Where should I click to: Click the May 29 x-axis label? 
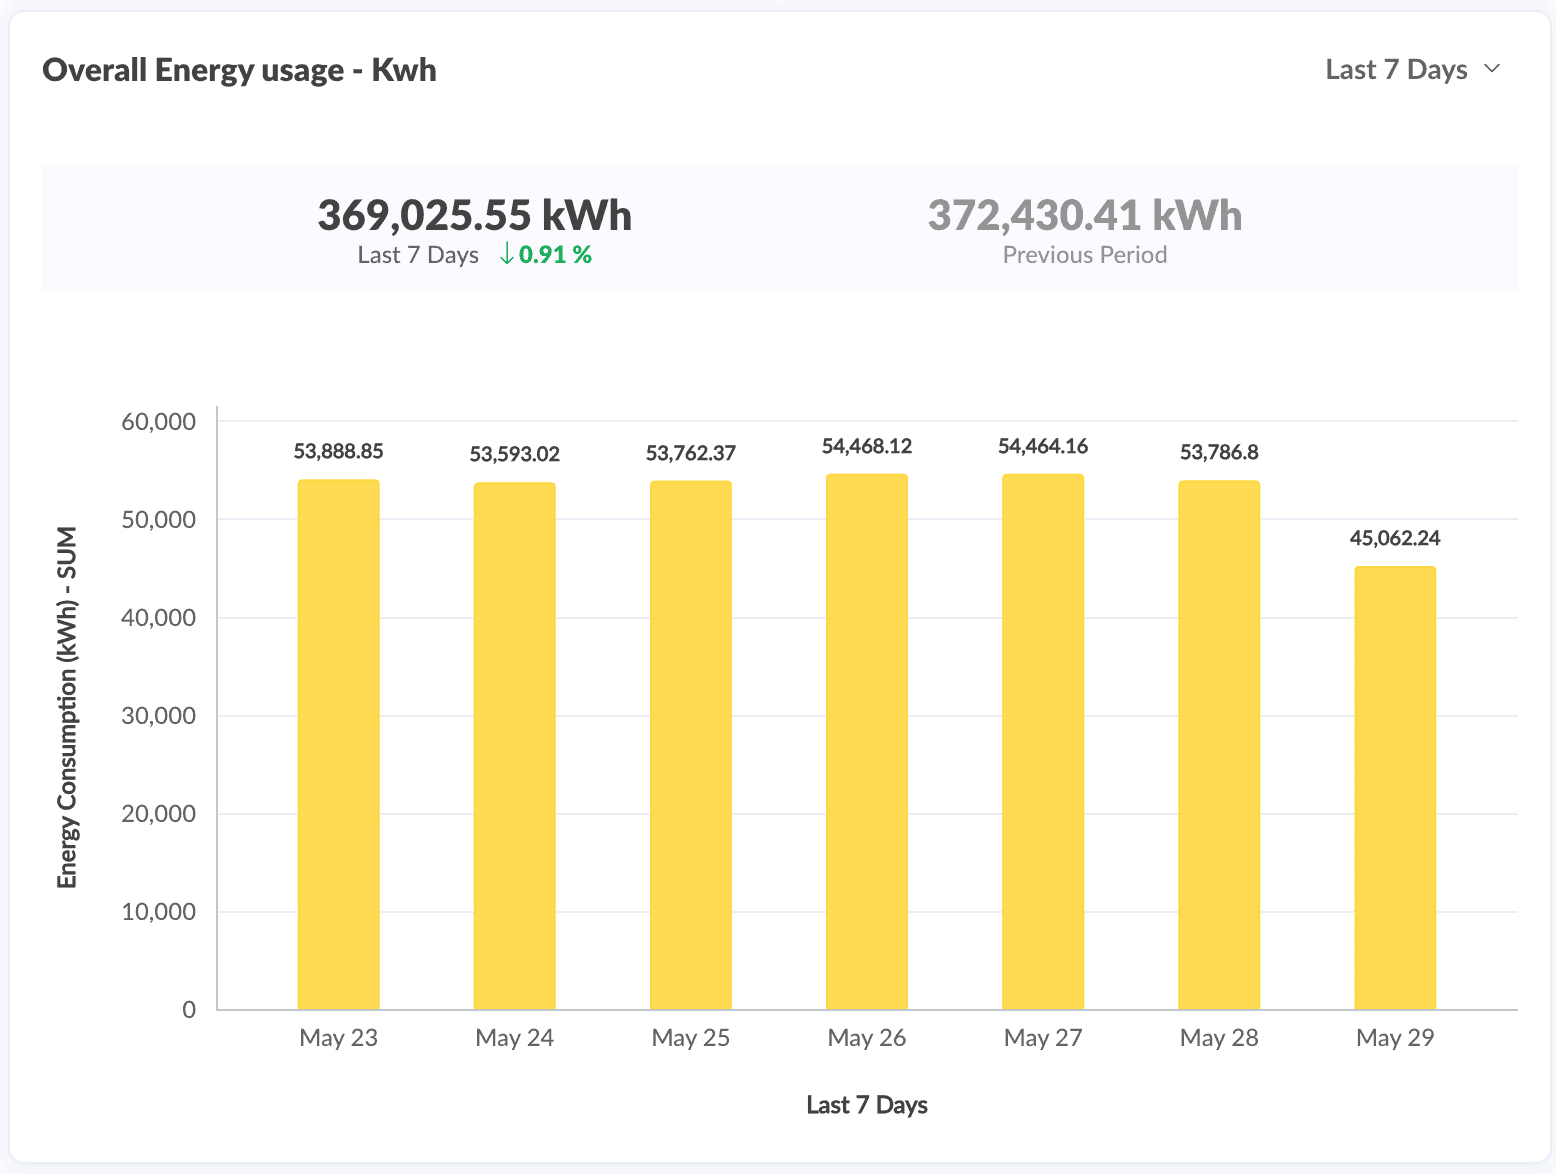1394,1038
